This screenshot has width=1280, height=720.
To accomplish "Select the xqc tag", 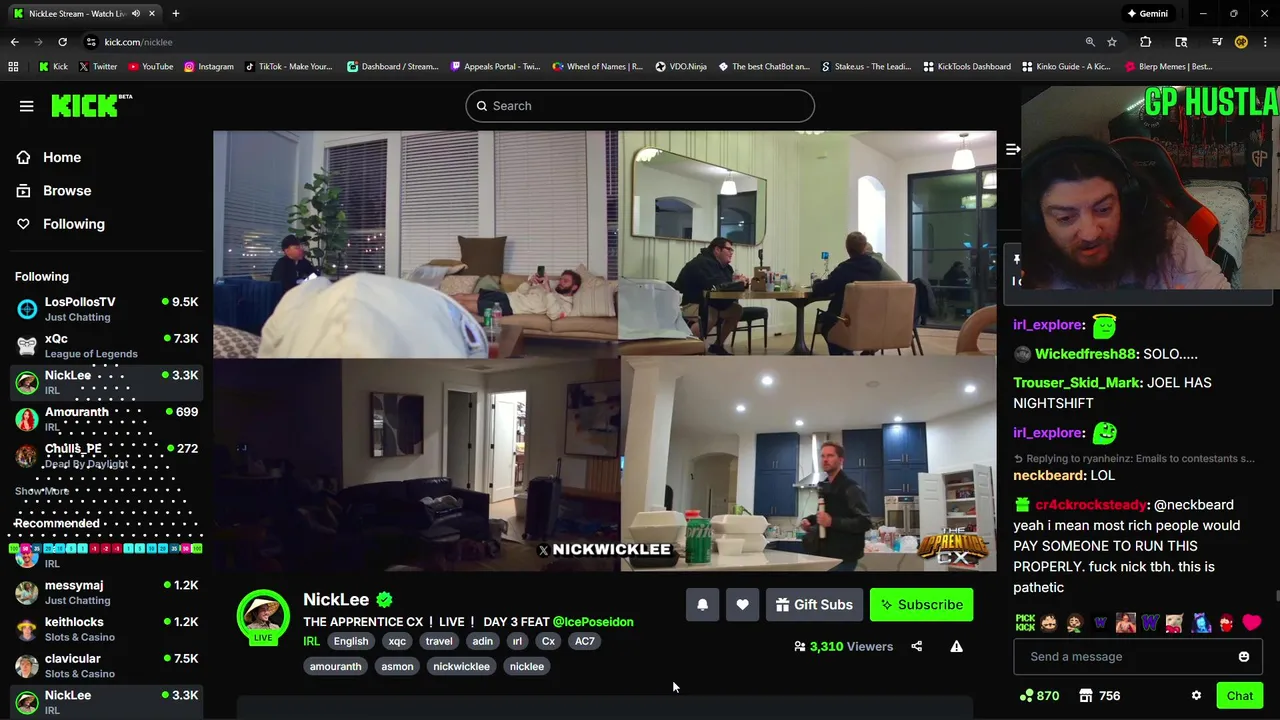I will [397, 641].
